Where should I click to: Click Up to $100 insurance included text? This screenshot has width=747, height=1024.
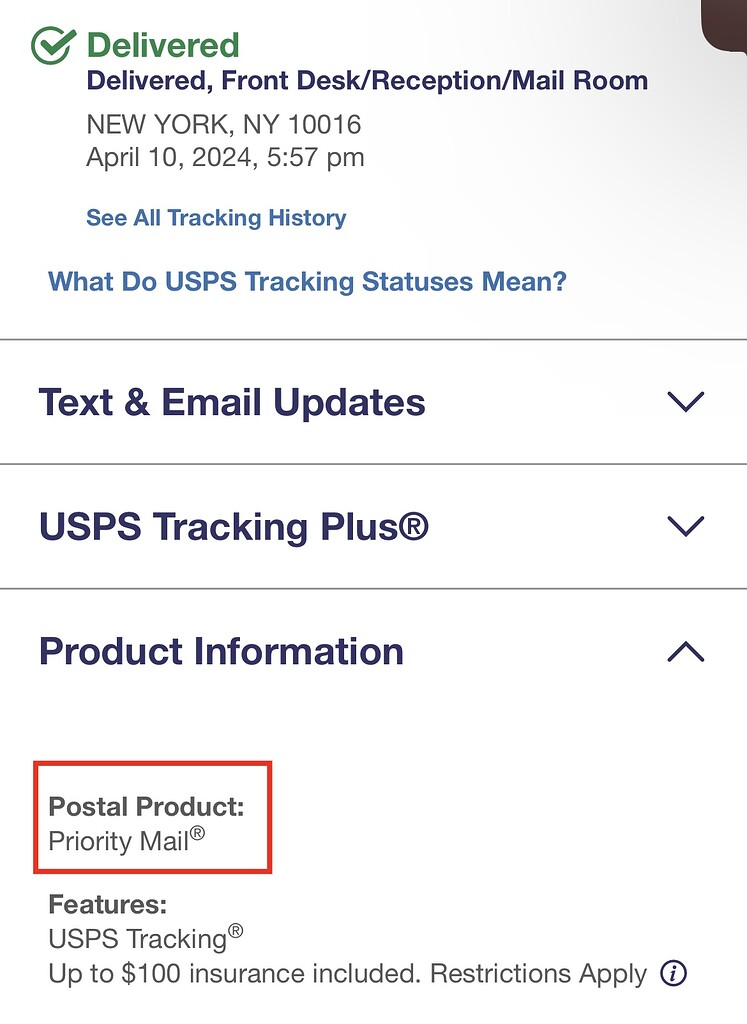pyautogui.click(x=347, y=973)
